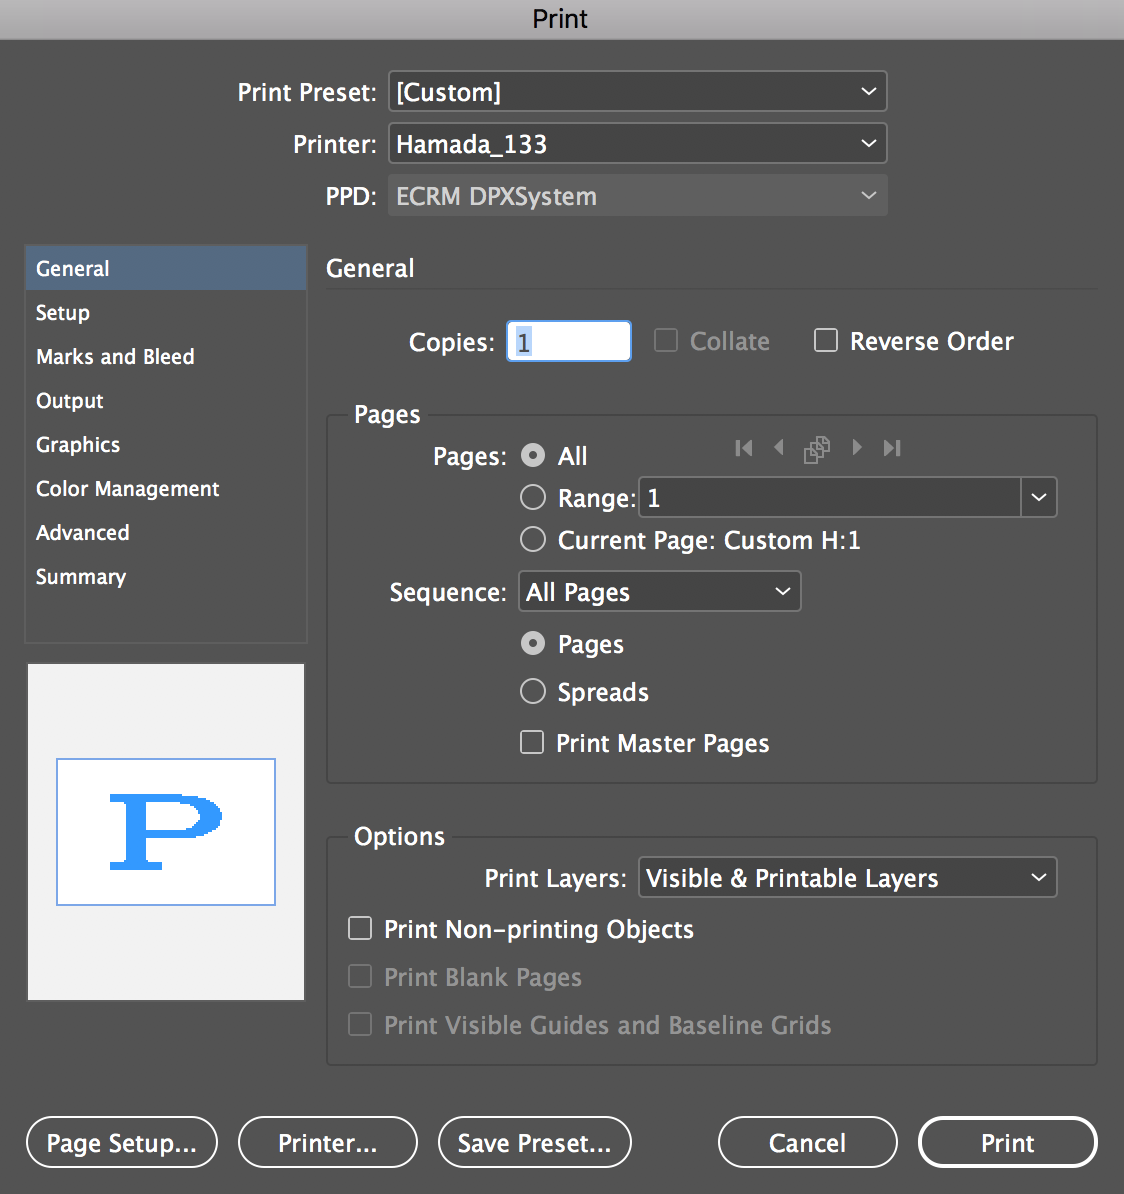Confirm printing with the Print button
Viewport: 1124px width, 1194px height.
coord(1007,1142)
